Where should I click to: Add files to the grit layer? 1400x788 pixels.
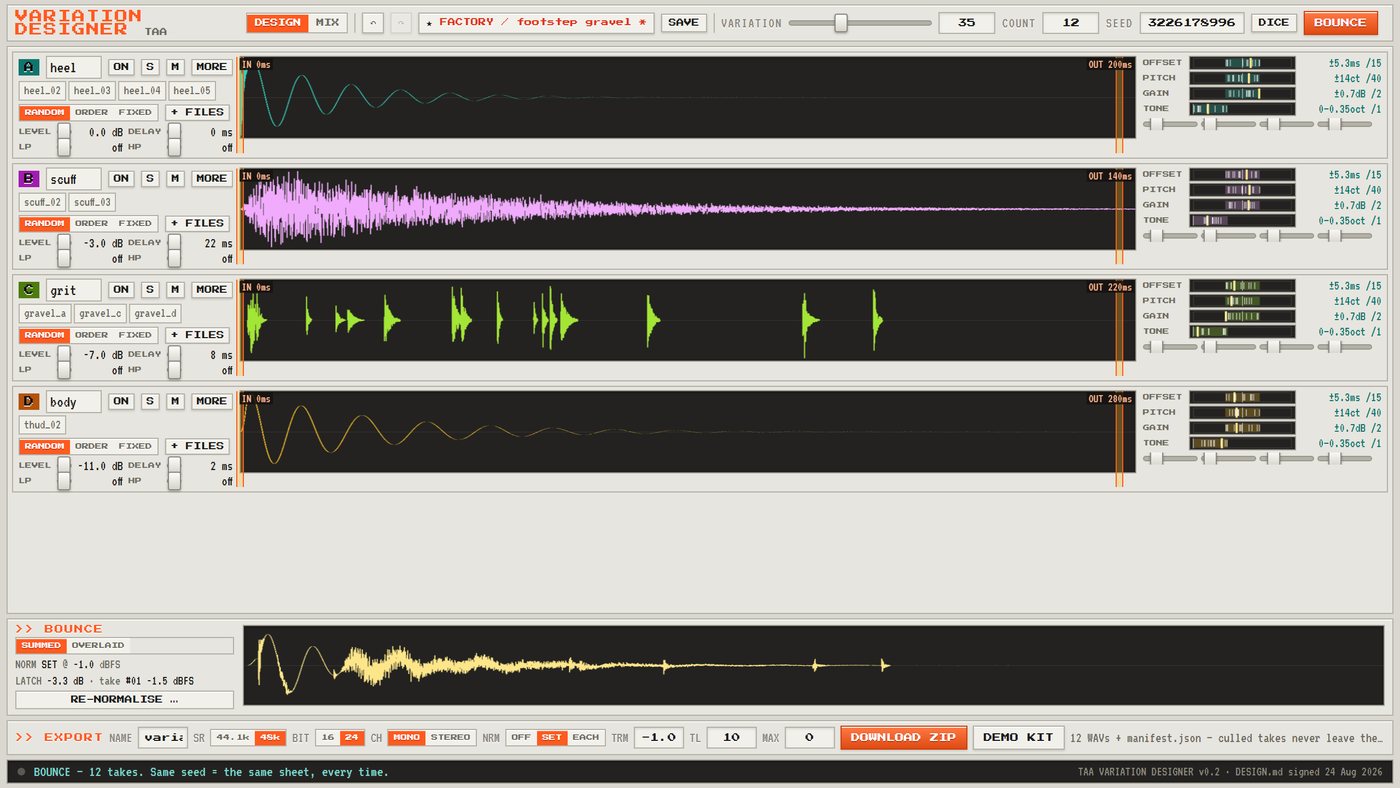pos(197,335)
